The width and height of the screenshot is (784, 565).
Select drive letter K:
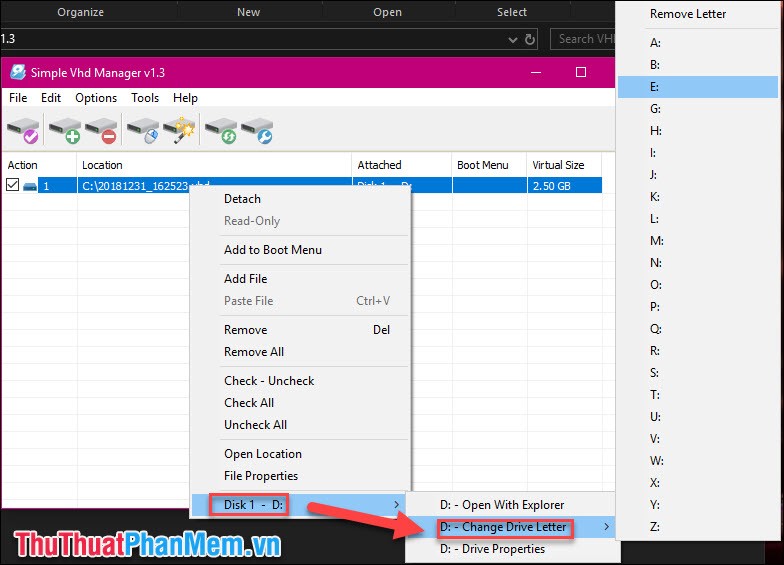point(698,197)
